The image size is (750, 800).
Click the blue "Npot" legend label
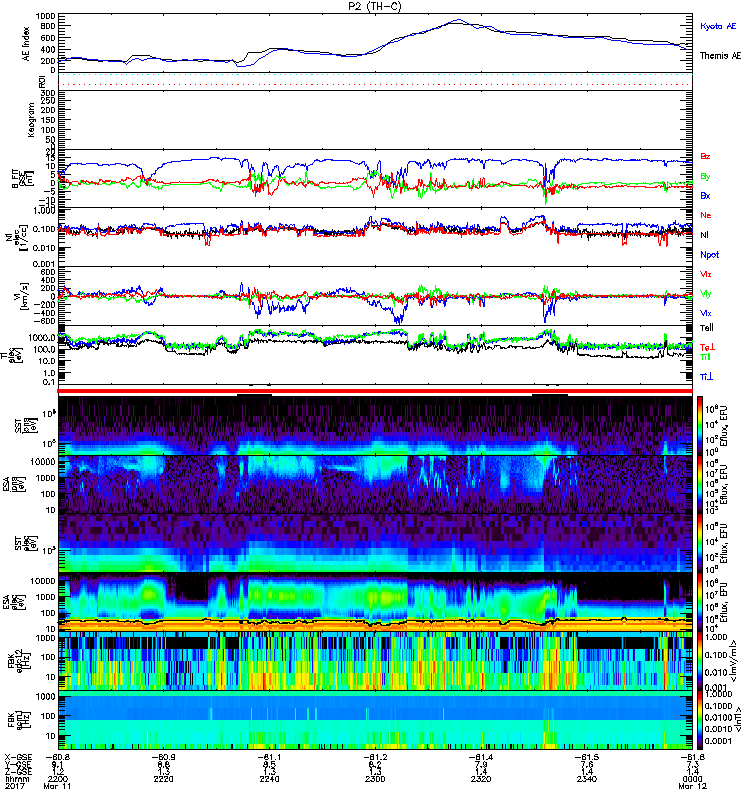point(709,255)
